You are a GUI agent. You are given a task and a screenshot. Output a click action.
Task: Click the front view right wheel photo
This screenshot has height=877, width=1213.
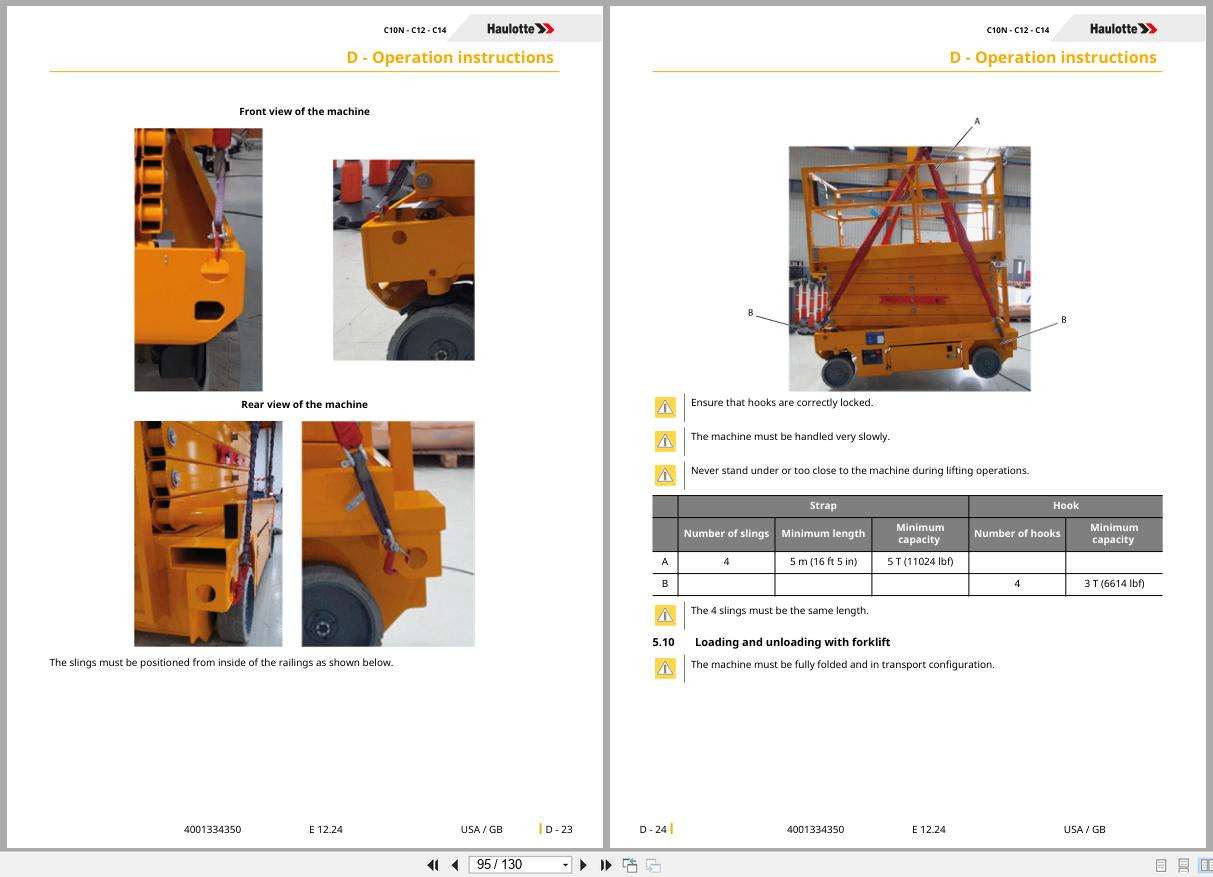[404, 260]
